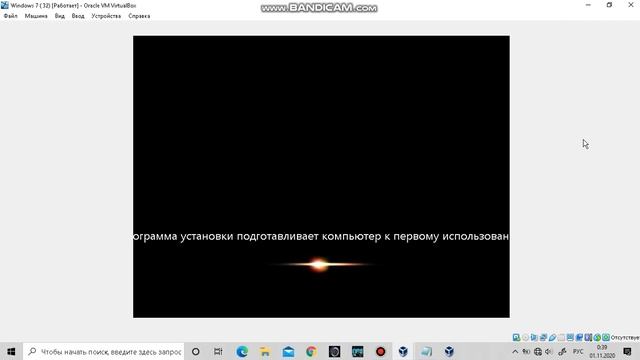640x360 pixels.
Task: Minimize the VirtualBox window
Action: tap(588, 5)
